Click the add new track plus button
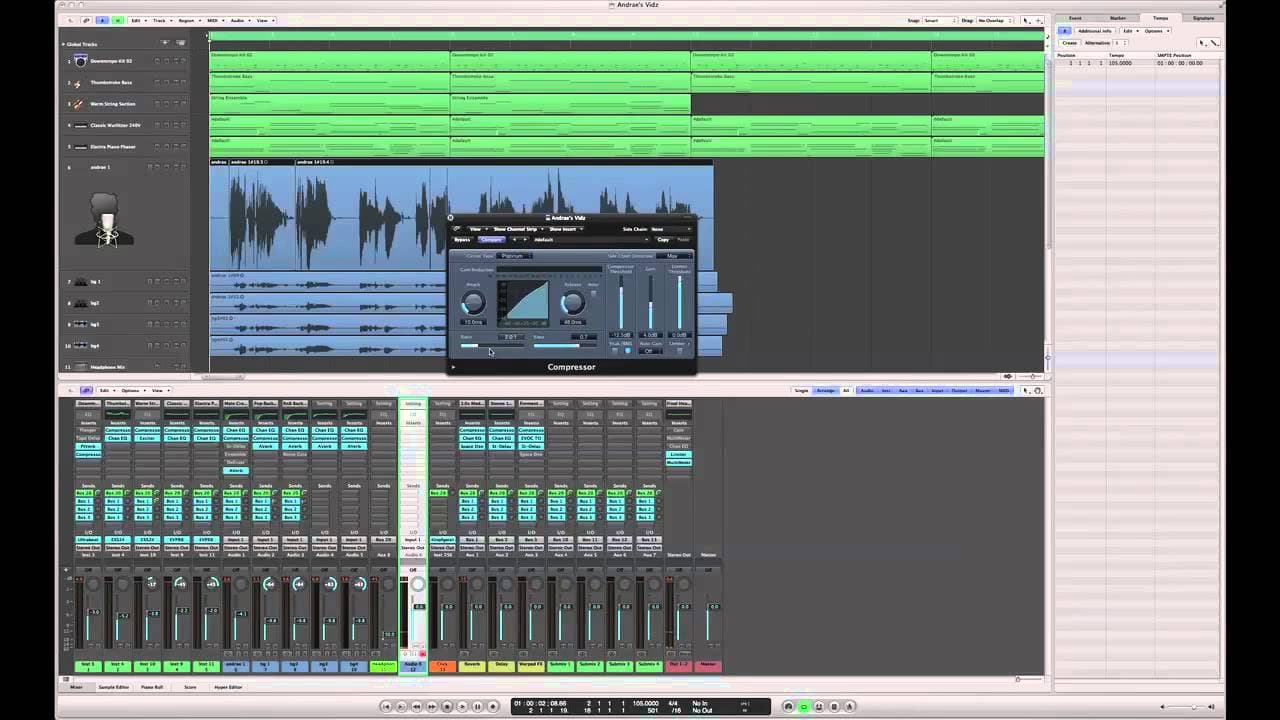The image size is (1280, 720). pos(165,43)
